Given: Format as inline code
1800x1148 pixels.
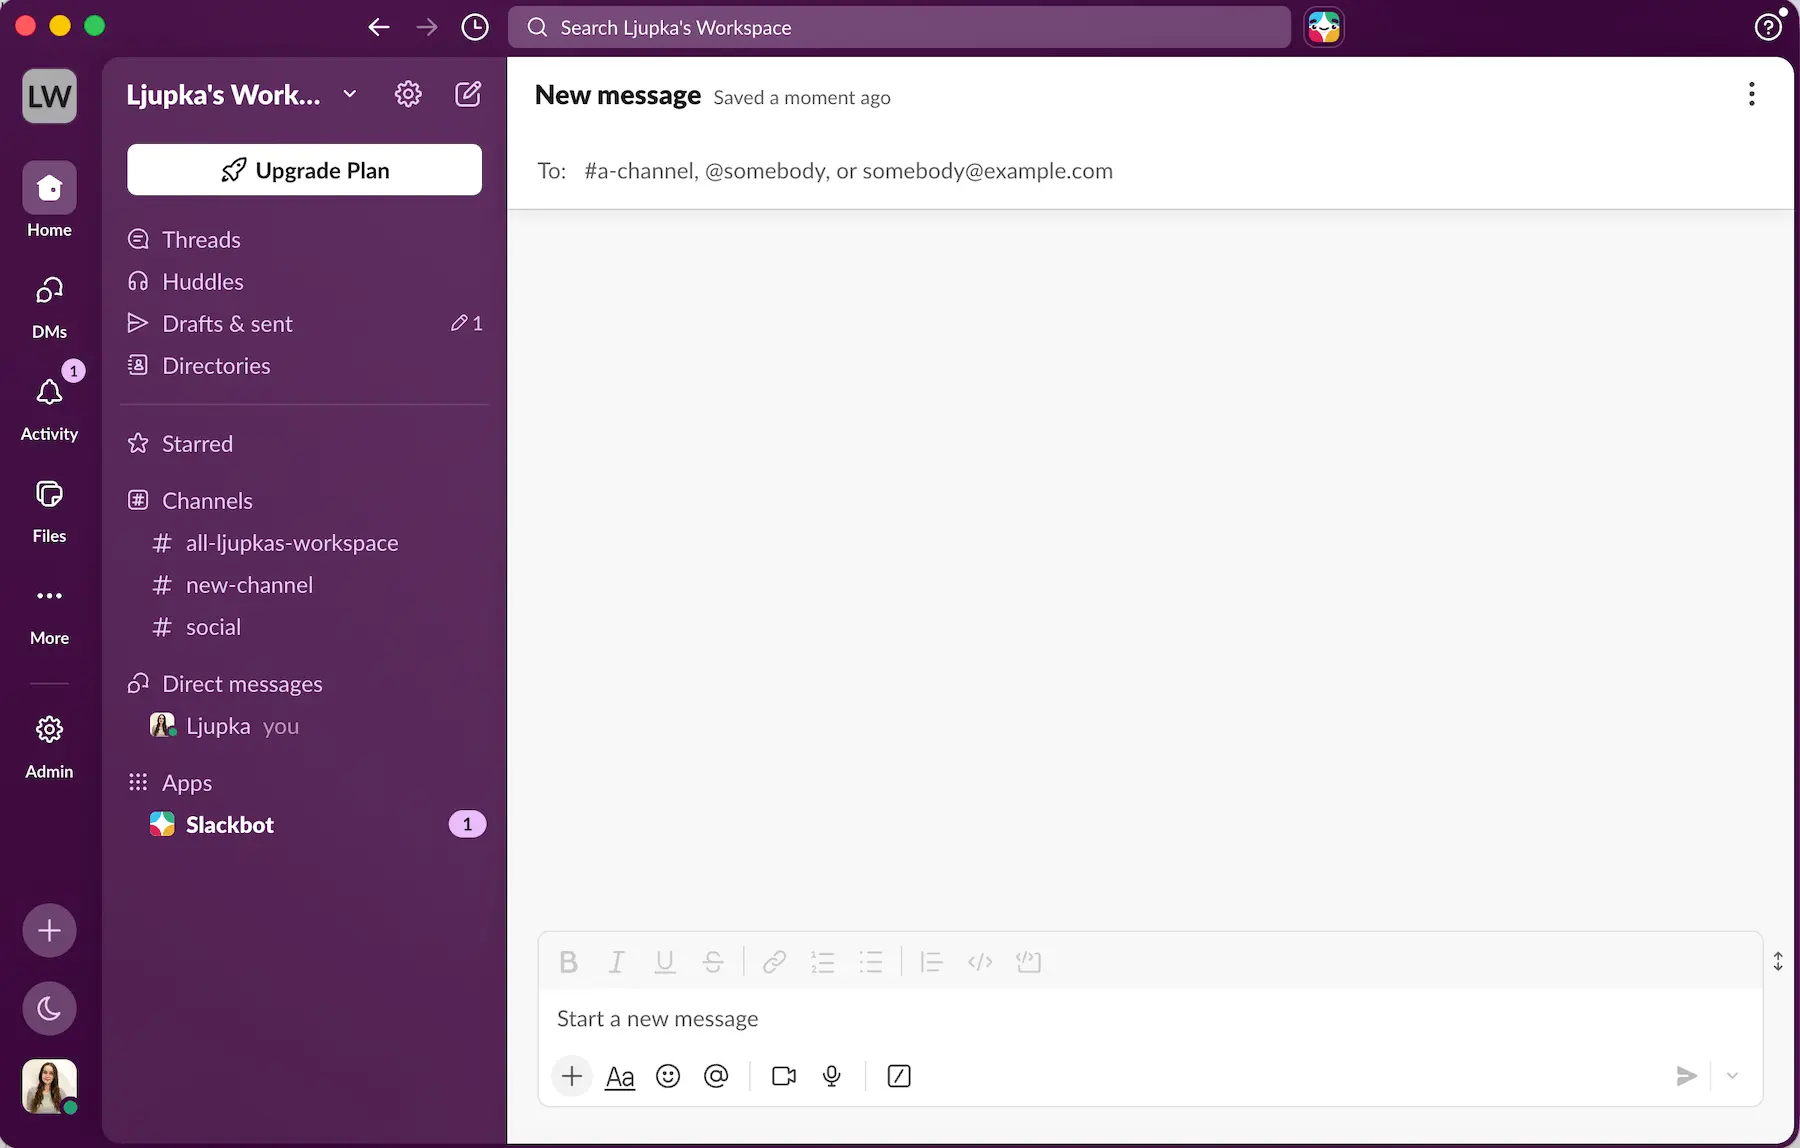Looking at the screenshot, I should click(x=980, y=962).
